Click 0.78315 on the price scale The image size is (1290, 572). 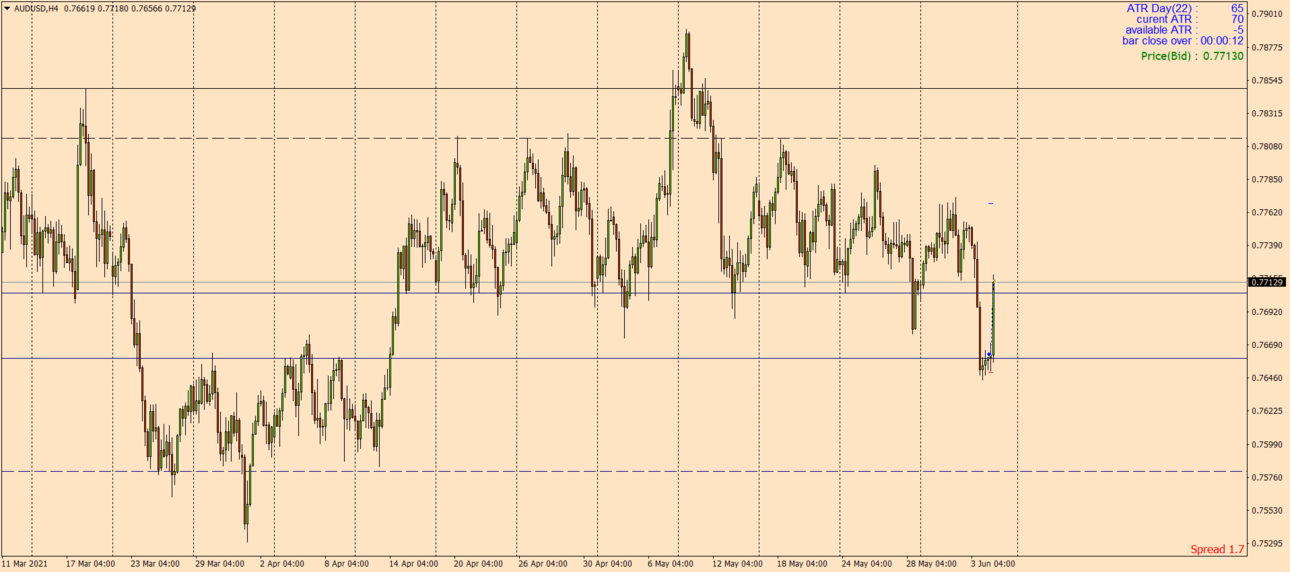click(x=1267, y=113)
